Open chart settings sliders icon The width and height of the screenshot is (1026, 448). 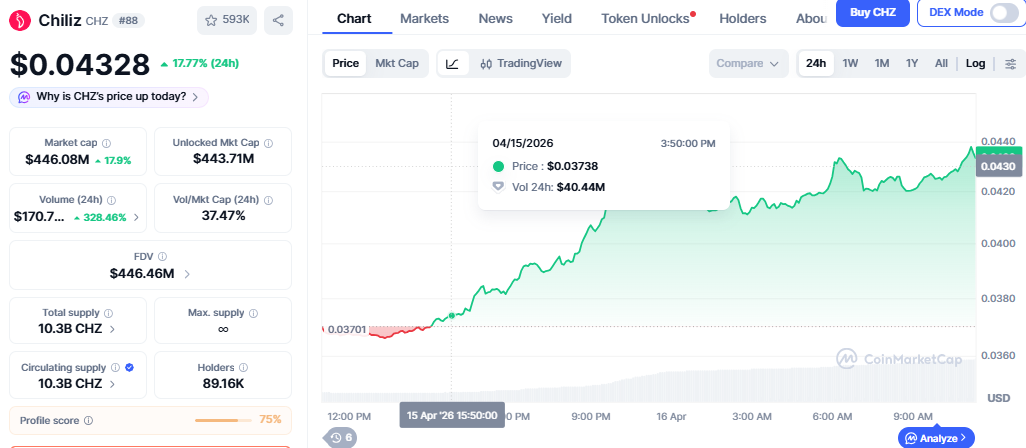[x=1010, y=63]
